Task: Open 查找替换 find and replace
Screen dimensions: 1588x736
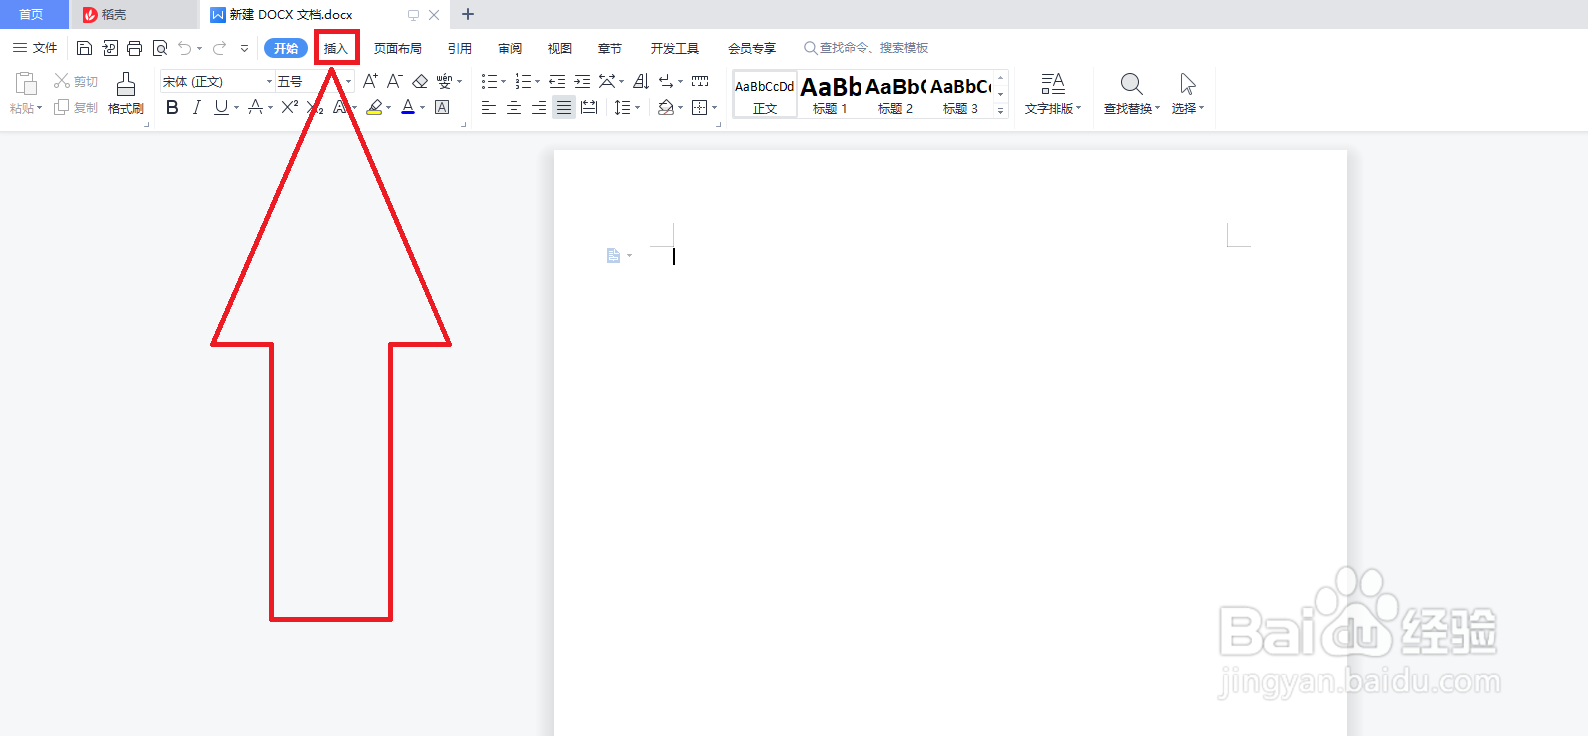Action: click(x=1132, y=93)
